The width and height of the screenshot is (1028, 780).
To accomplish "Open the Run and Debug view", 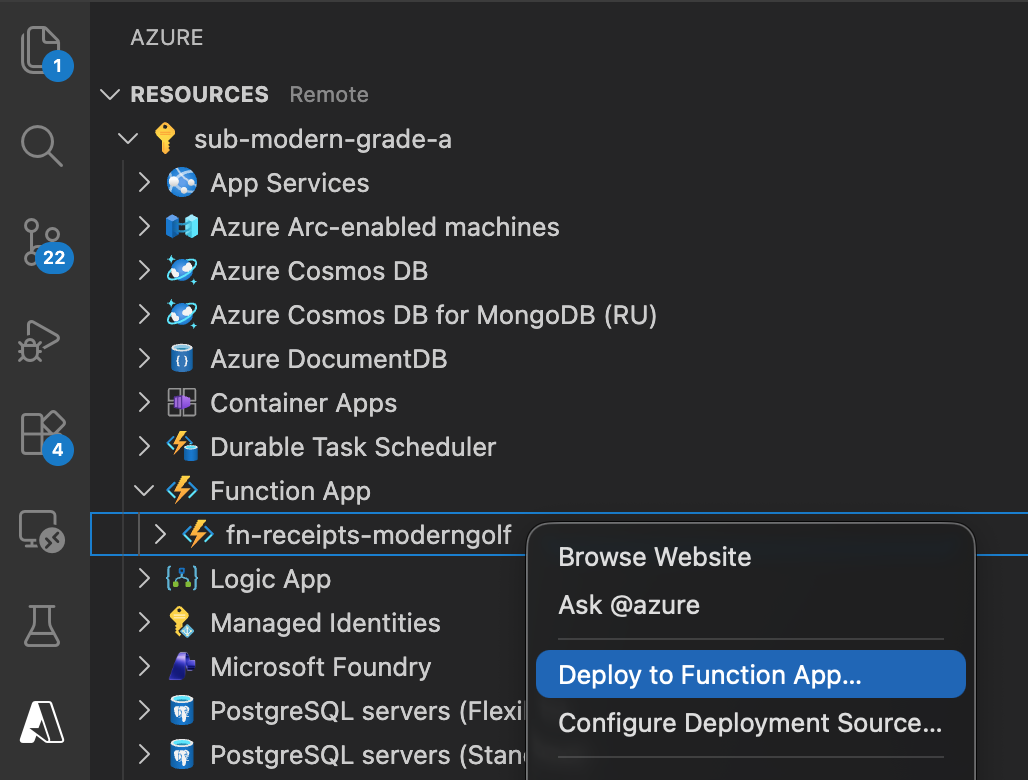I will [x=43, y=342].
